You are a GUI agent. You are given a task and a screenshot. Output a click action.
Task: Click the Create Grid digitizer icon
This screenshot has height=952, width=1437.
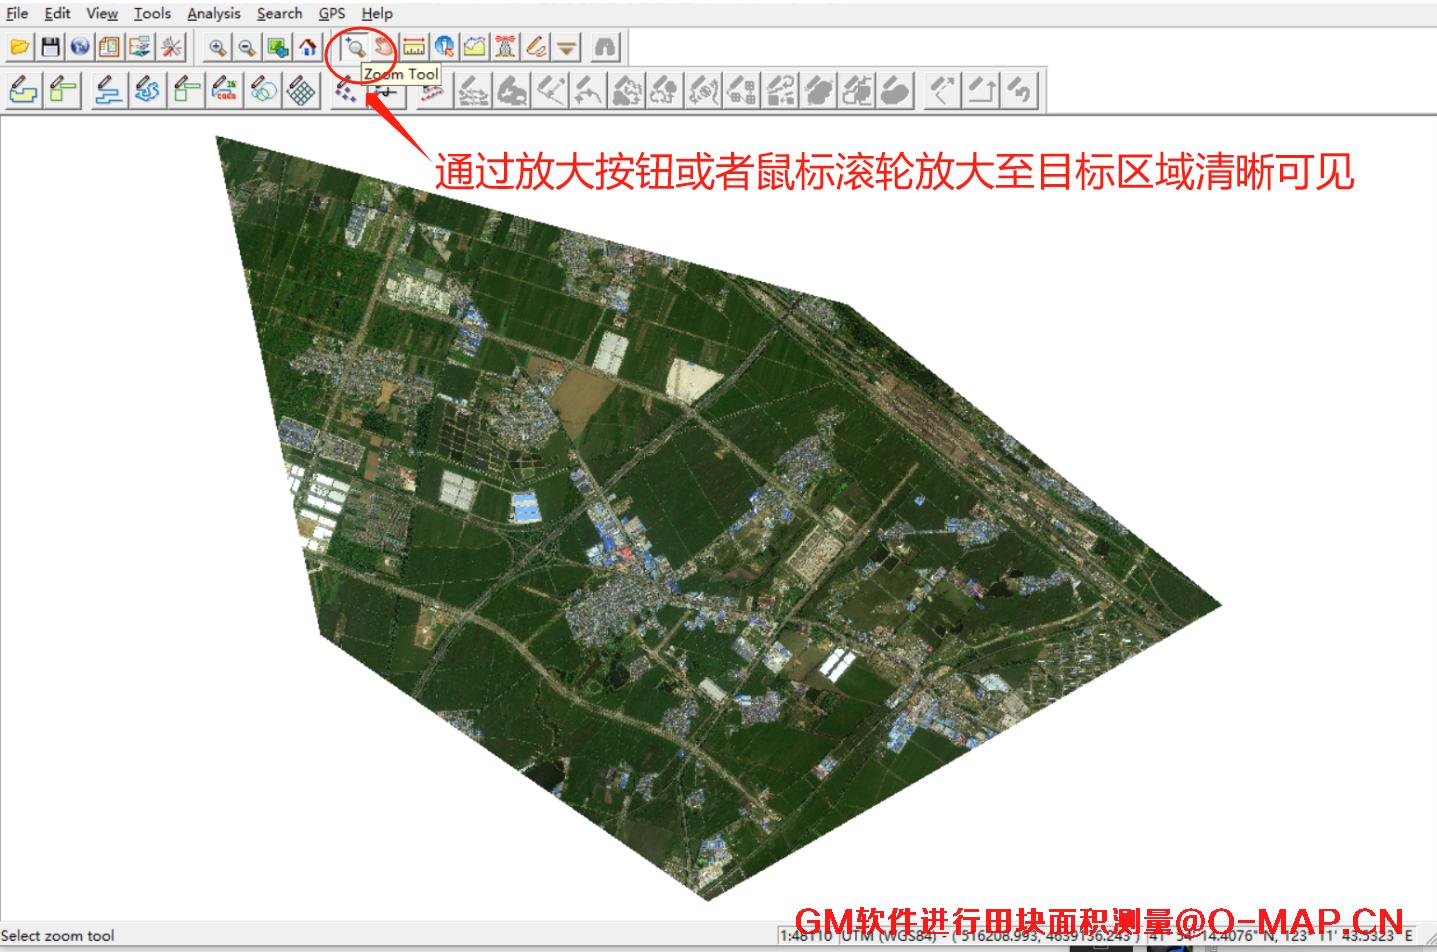(301, 91)
